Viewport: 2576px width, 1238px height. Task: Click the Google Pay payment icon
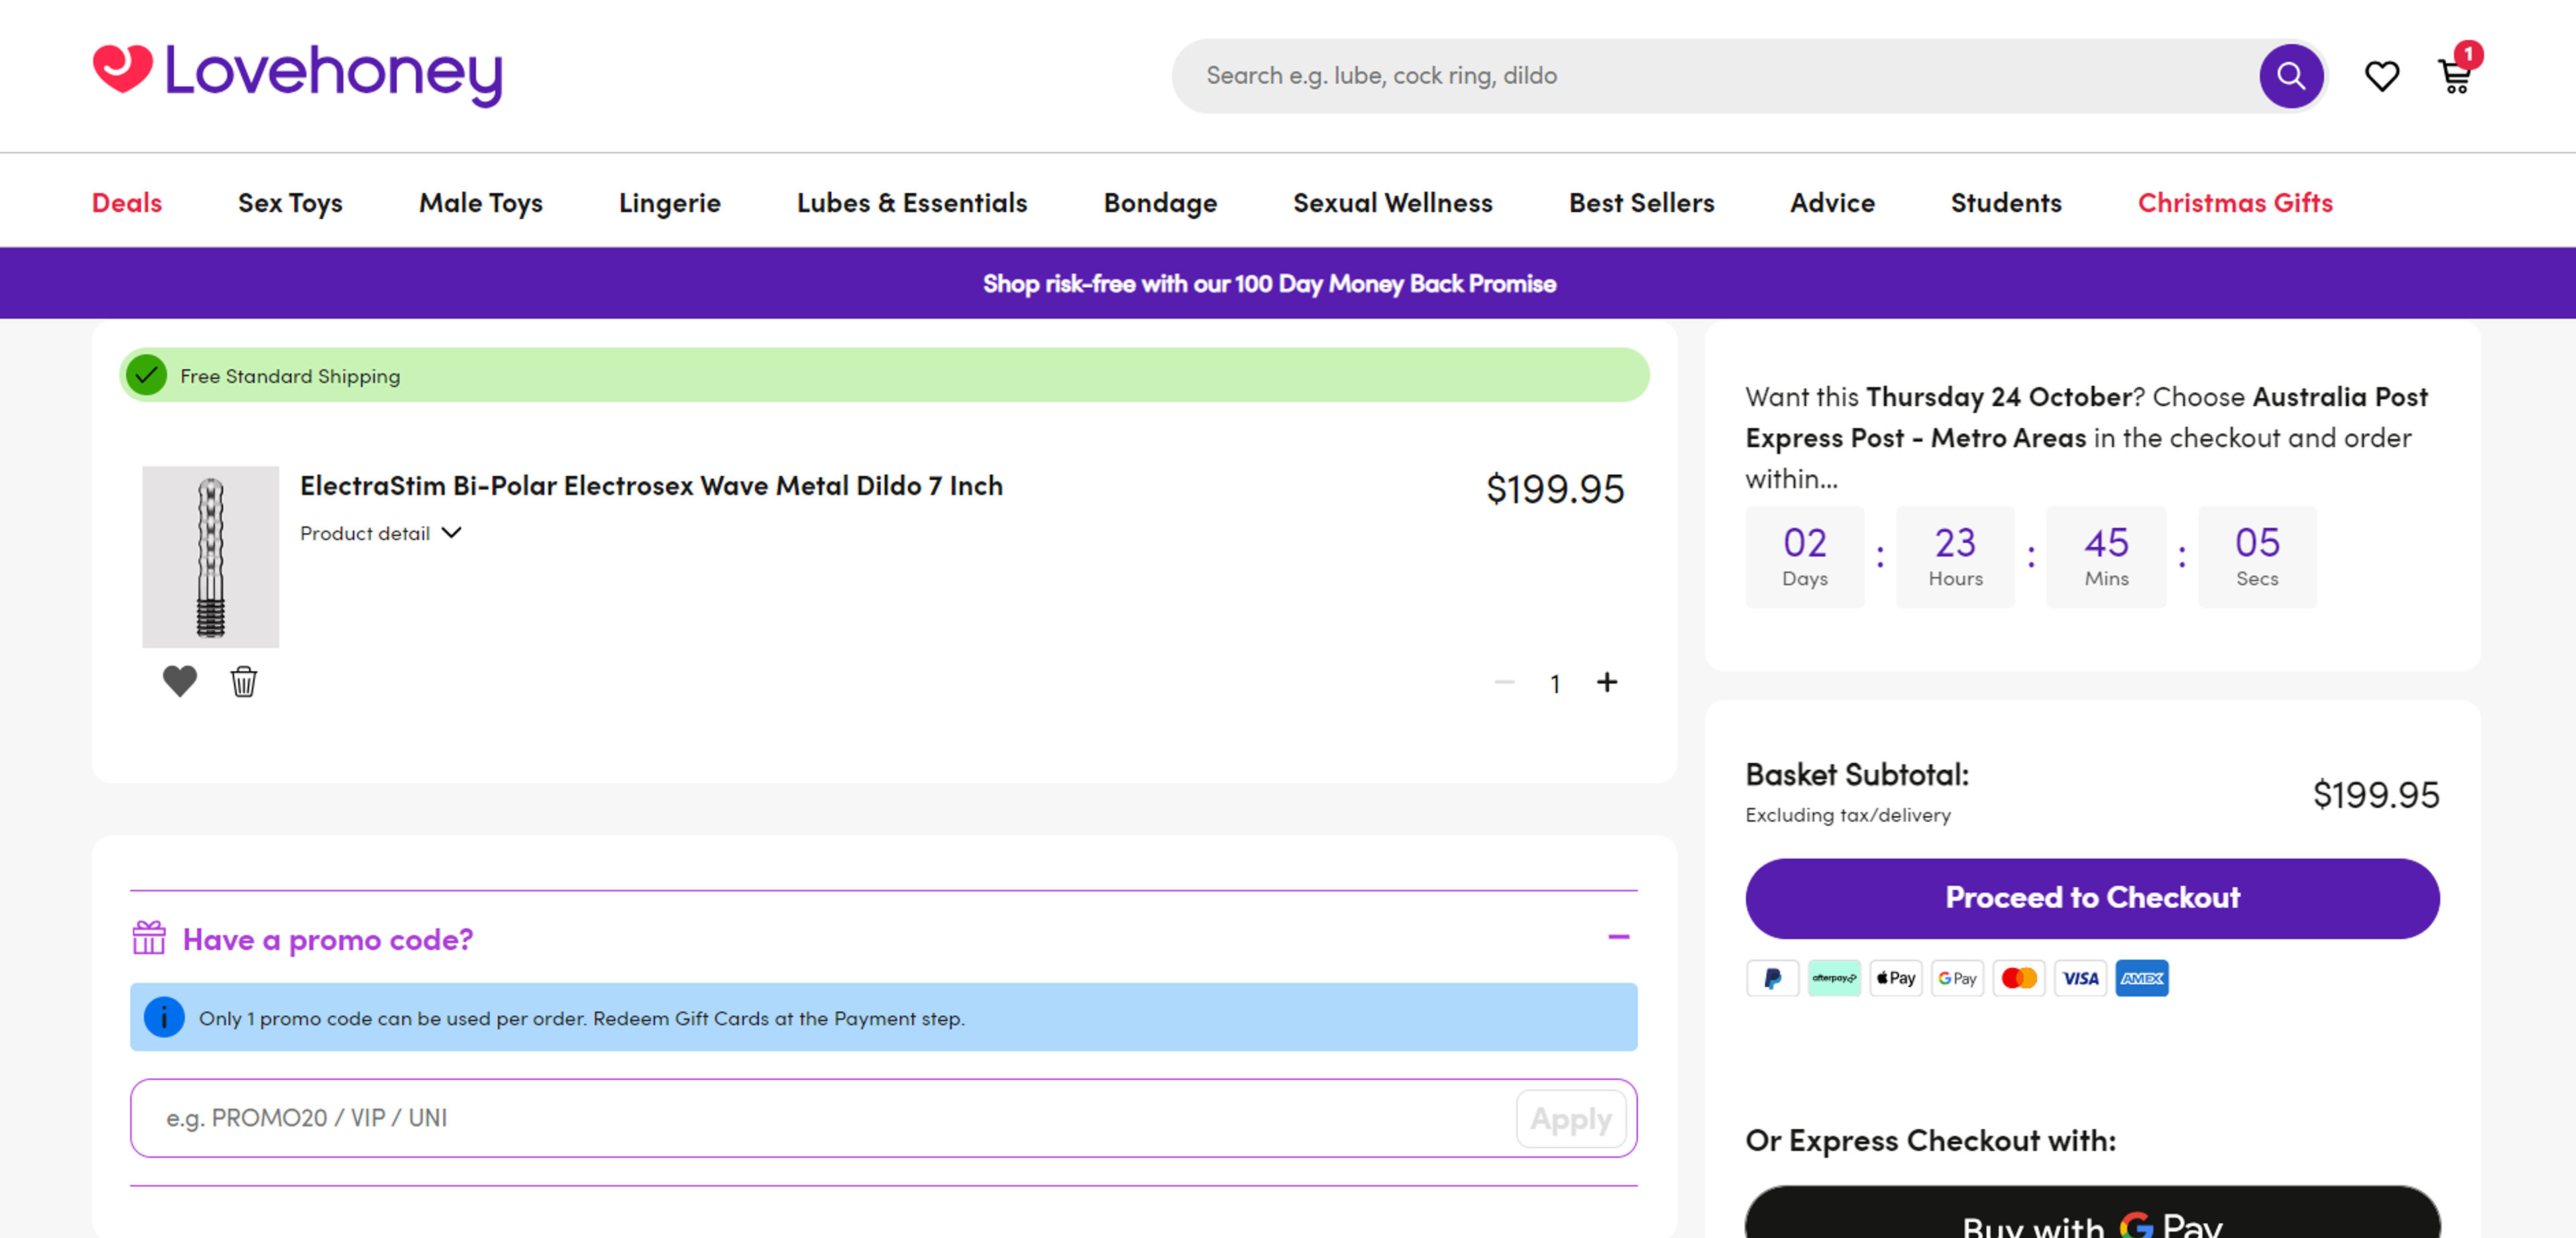pos(1957,978)
